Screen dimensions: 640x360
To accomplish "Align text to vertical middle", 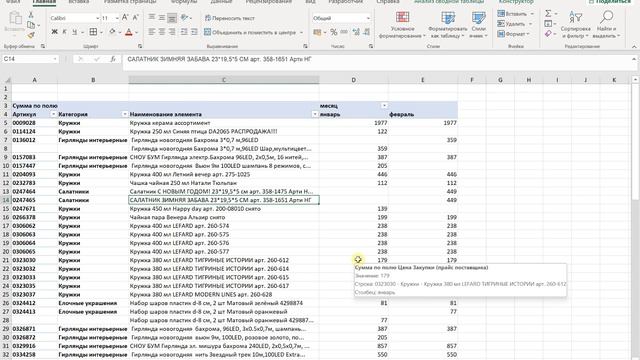I will (162, 18).
